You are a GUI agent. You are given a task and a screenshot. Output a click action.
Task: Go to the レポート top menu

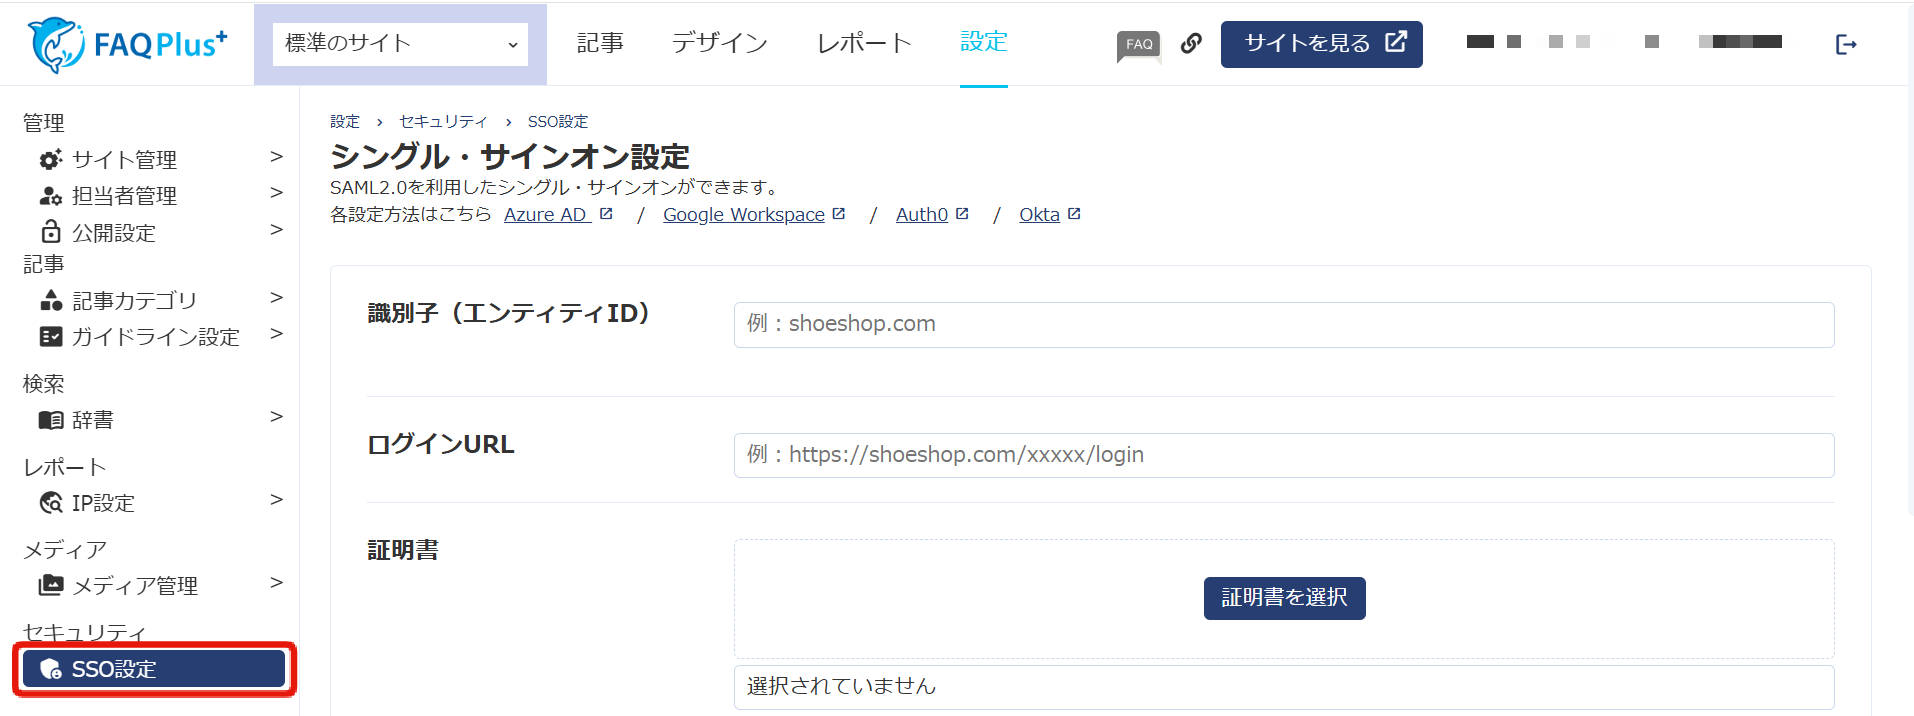(864, 43)
